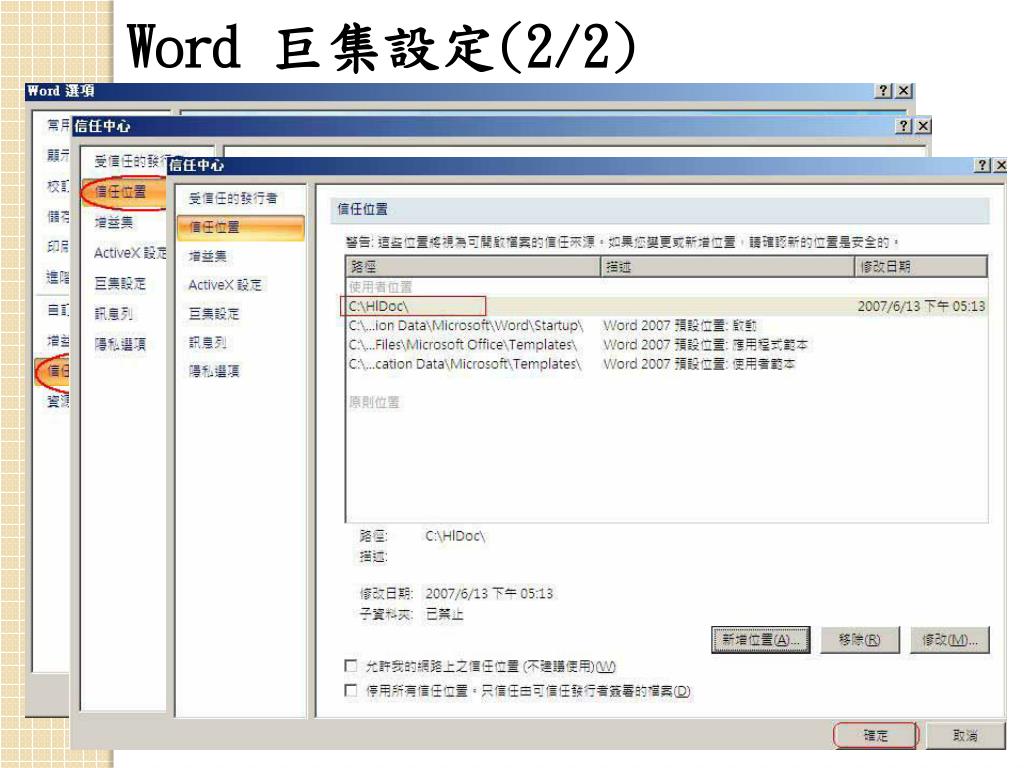Screen dimensions: 1024x768
Task: Open 增益集 in front Trust Center sidebar
Action: pyautogui.click(x=208, y=256)
